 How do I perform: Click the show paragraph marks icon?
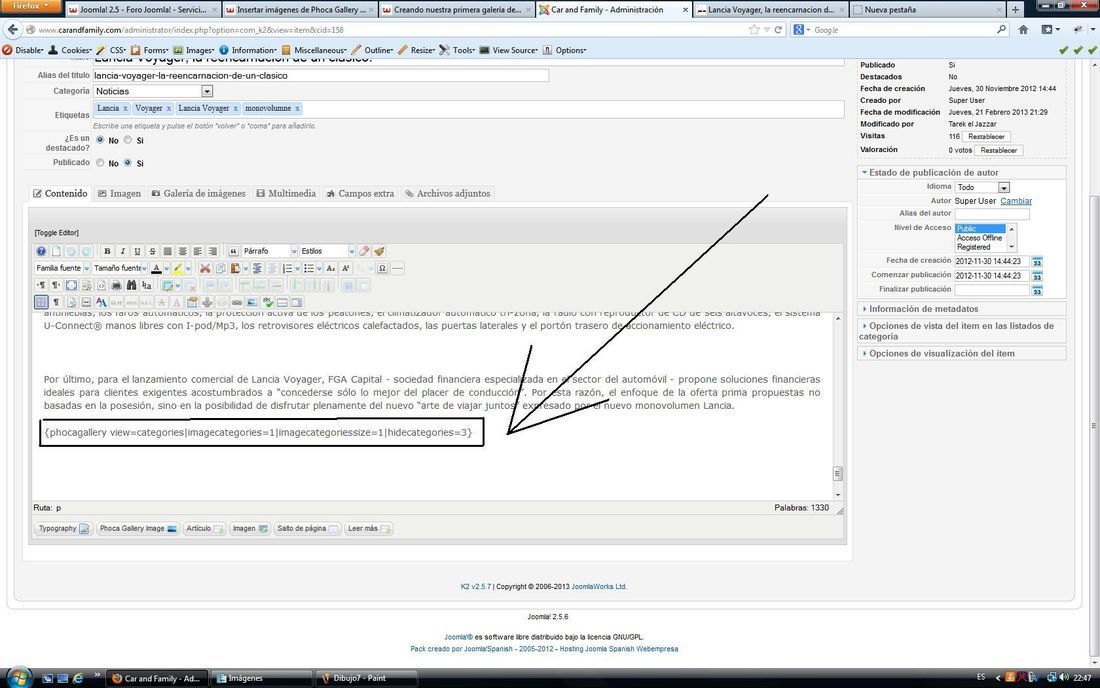[56, 302]
